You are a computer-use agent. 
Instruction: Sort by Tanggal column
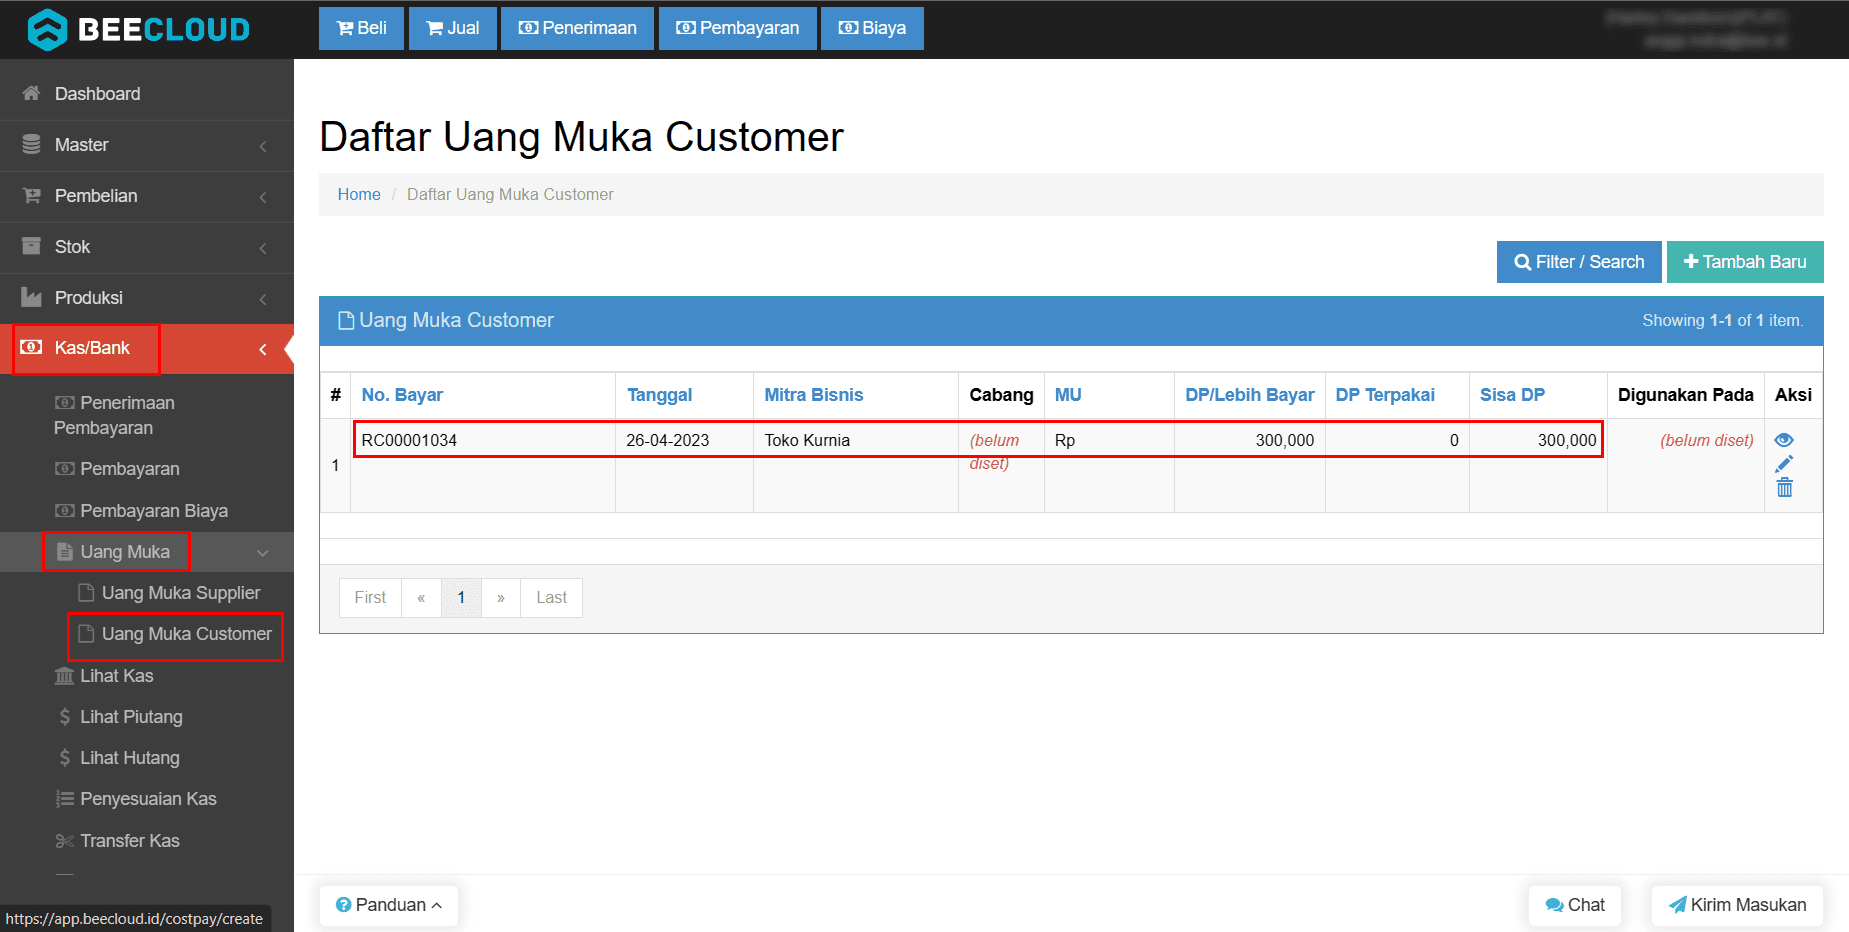click(x=659, y=395)
